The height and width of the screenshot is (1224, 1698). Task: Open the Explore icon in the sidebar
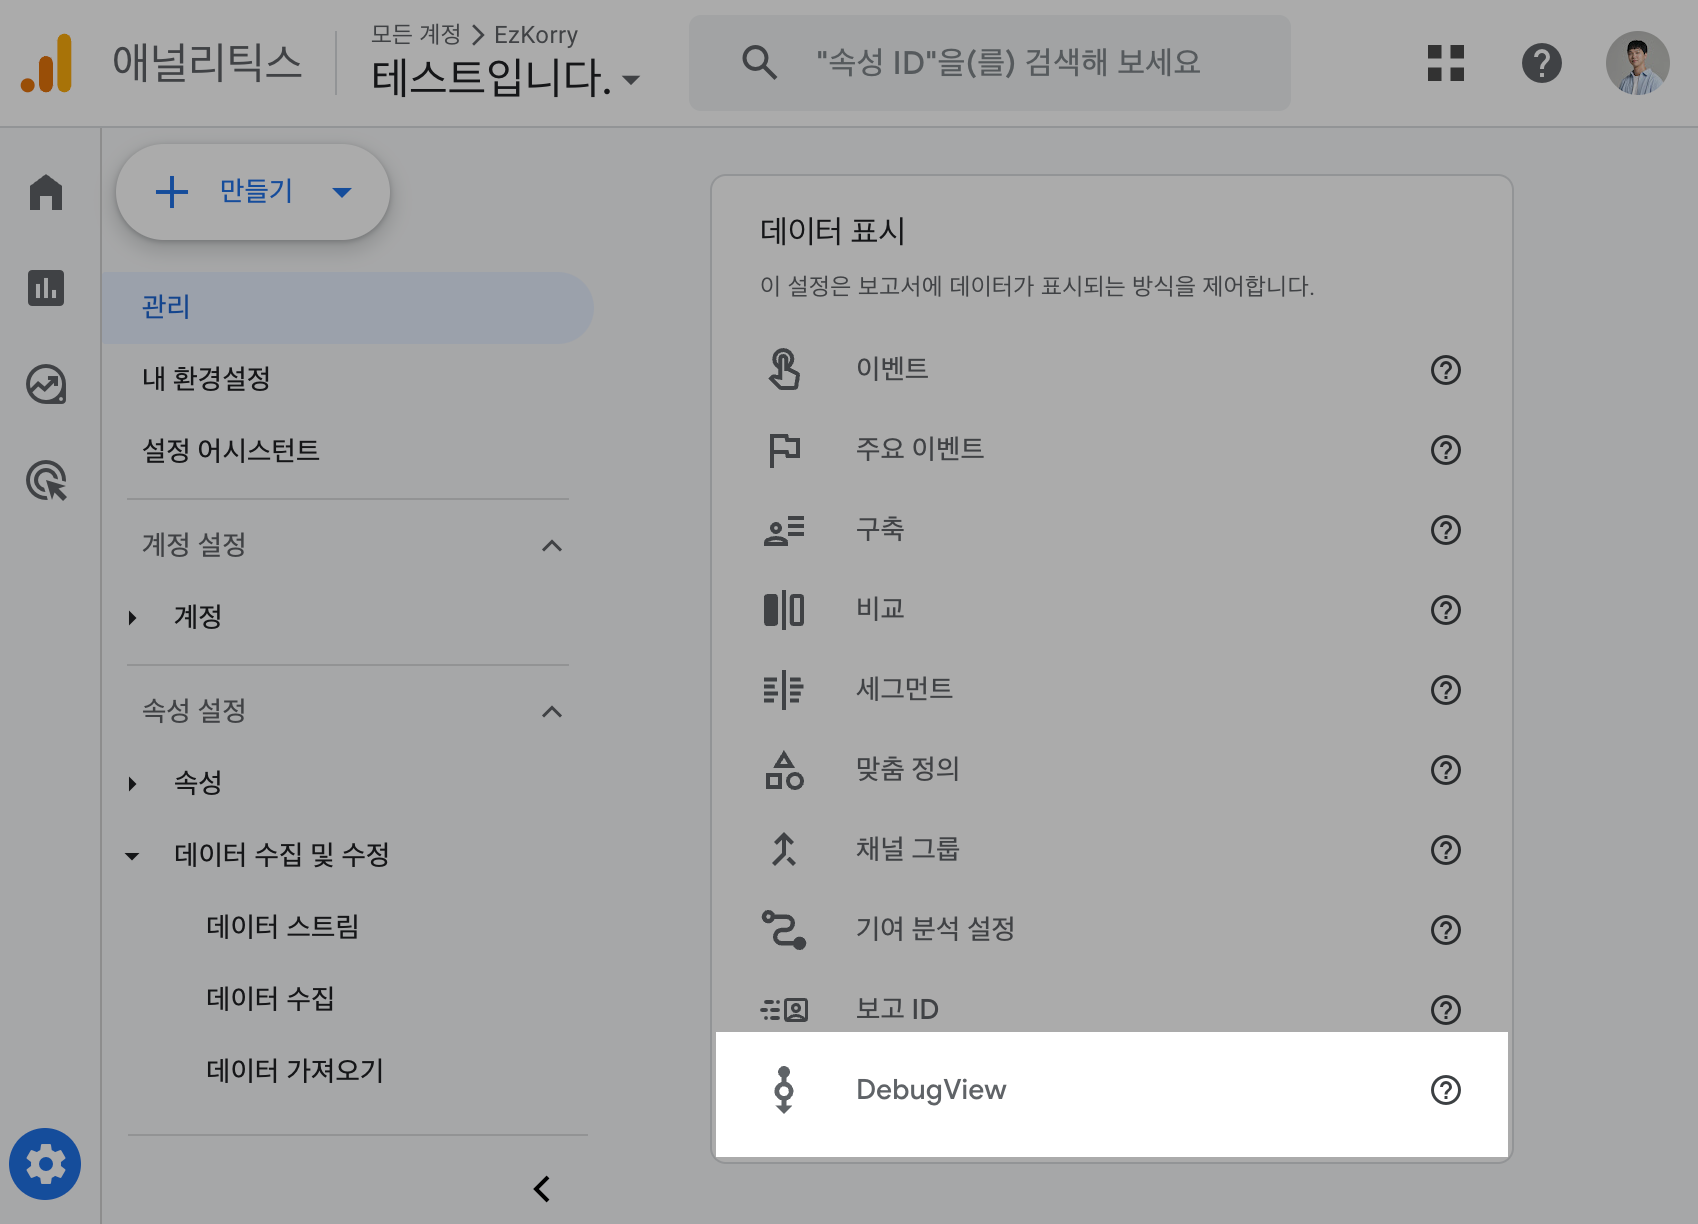(x=46, y=384)
